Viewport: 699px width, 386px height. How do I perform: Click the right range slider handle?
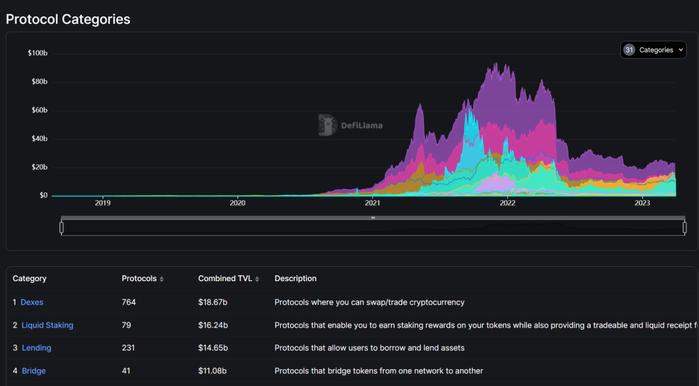point(684,228)
